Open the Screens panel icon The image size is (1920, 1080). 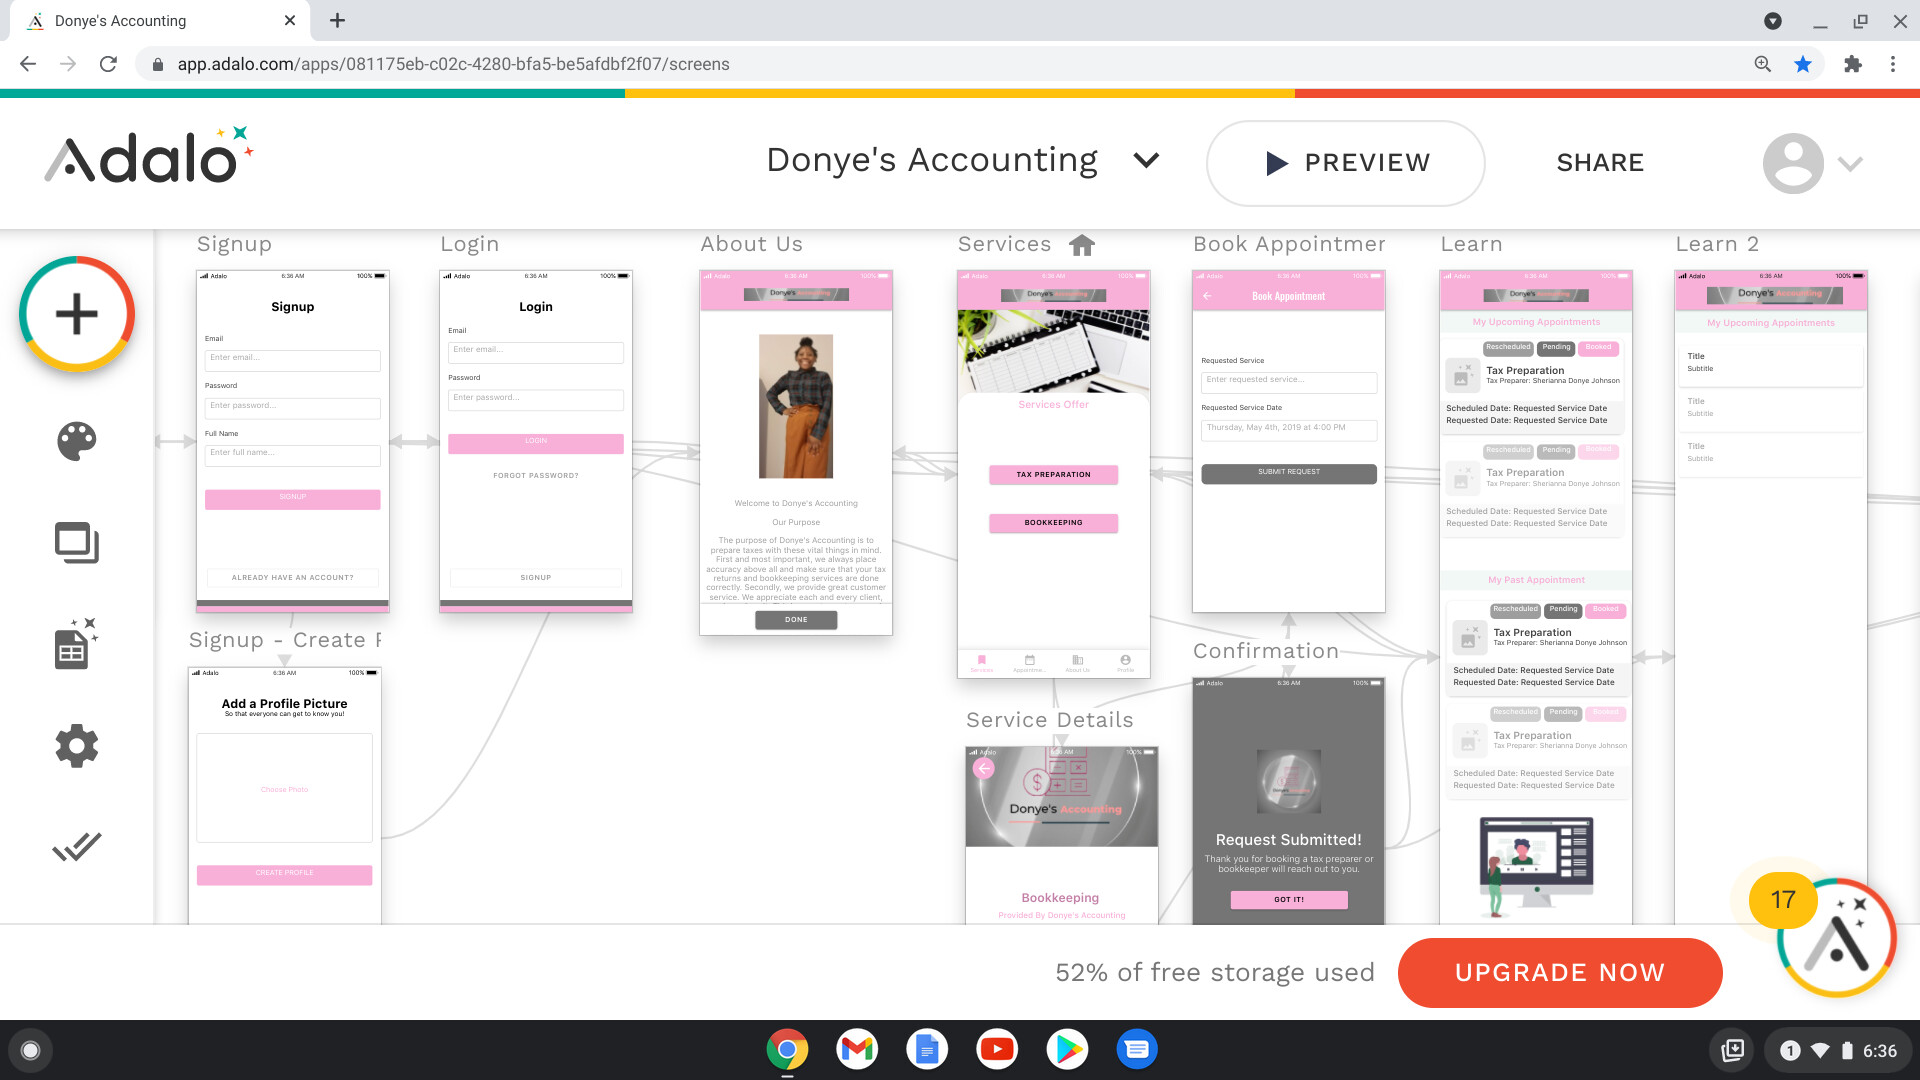(77, 543)
